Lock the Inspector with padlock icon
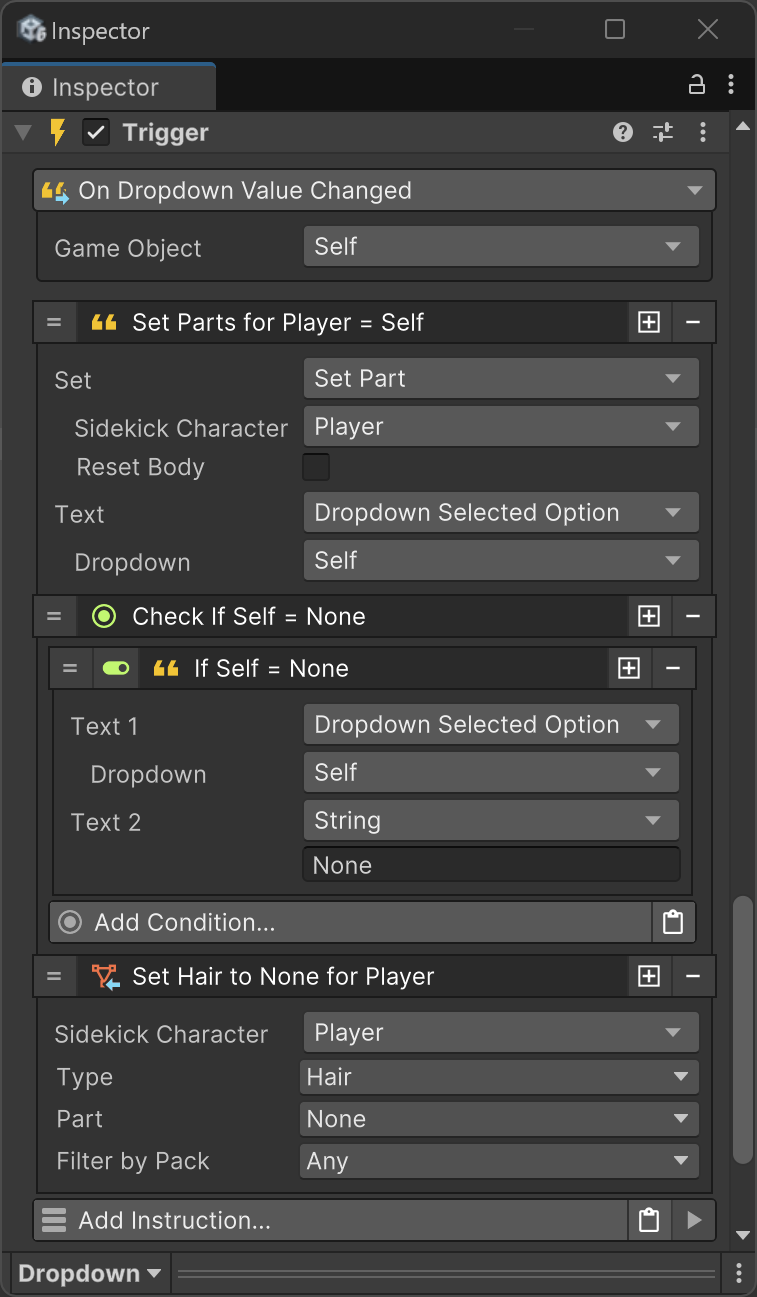The width and height of the screenshot is (757, 1297). 697,85
